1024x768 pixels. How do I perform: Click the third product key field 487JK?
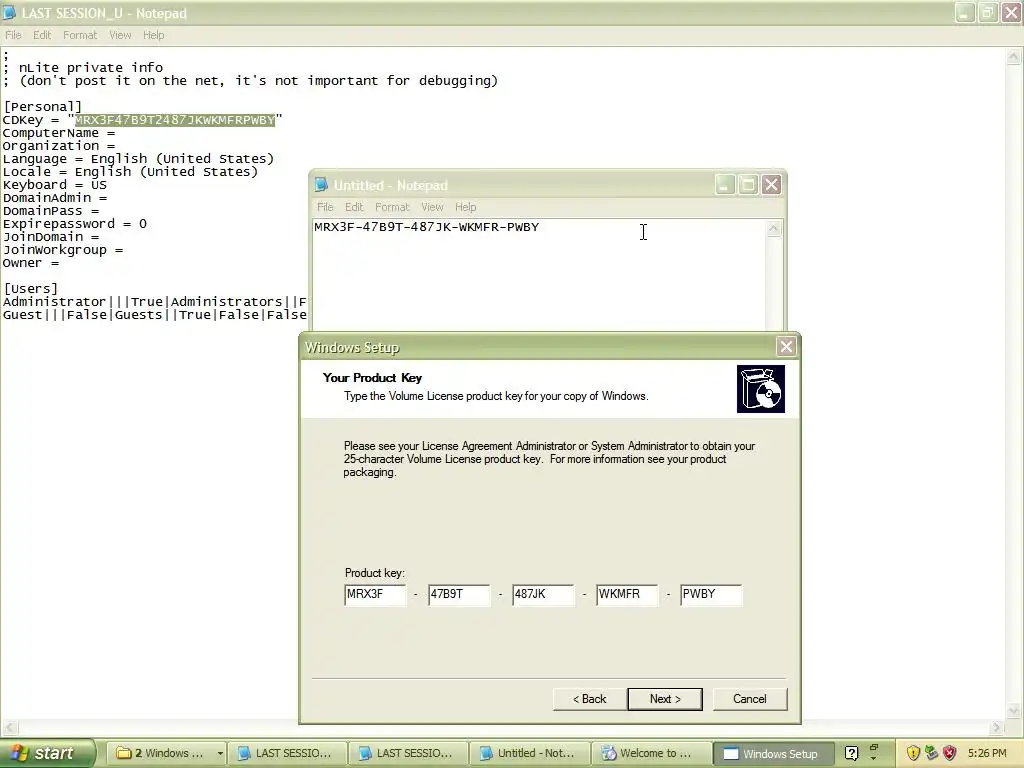pyautogui.click(x=543, y=594)
